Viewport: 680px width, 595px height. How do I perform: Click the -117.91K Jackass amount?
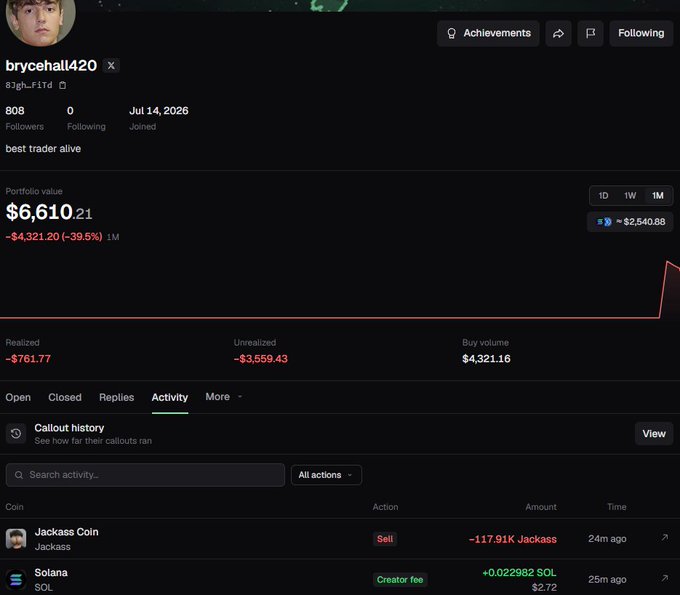click(513, 539)
